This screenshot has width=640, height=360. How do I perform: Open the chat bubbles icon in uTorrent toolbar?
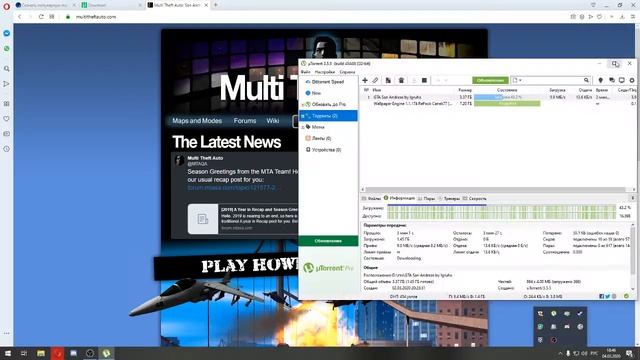[x=611, y=80]
